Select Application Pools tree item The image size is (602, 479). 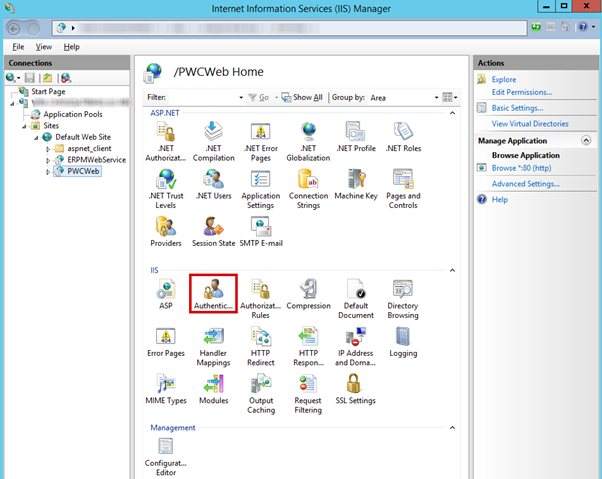tap(73, 114)
